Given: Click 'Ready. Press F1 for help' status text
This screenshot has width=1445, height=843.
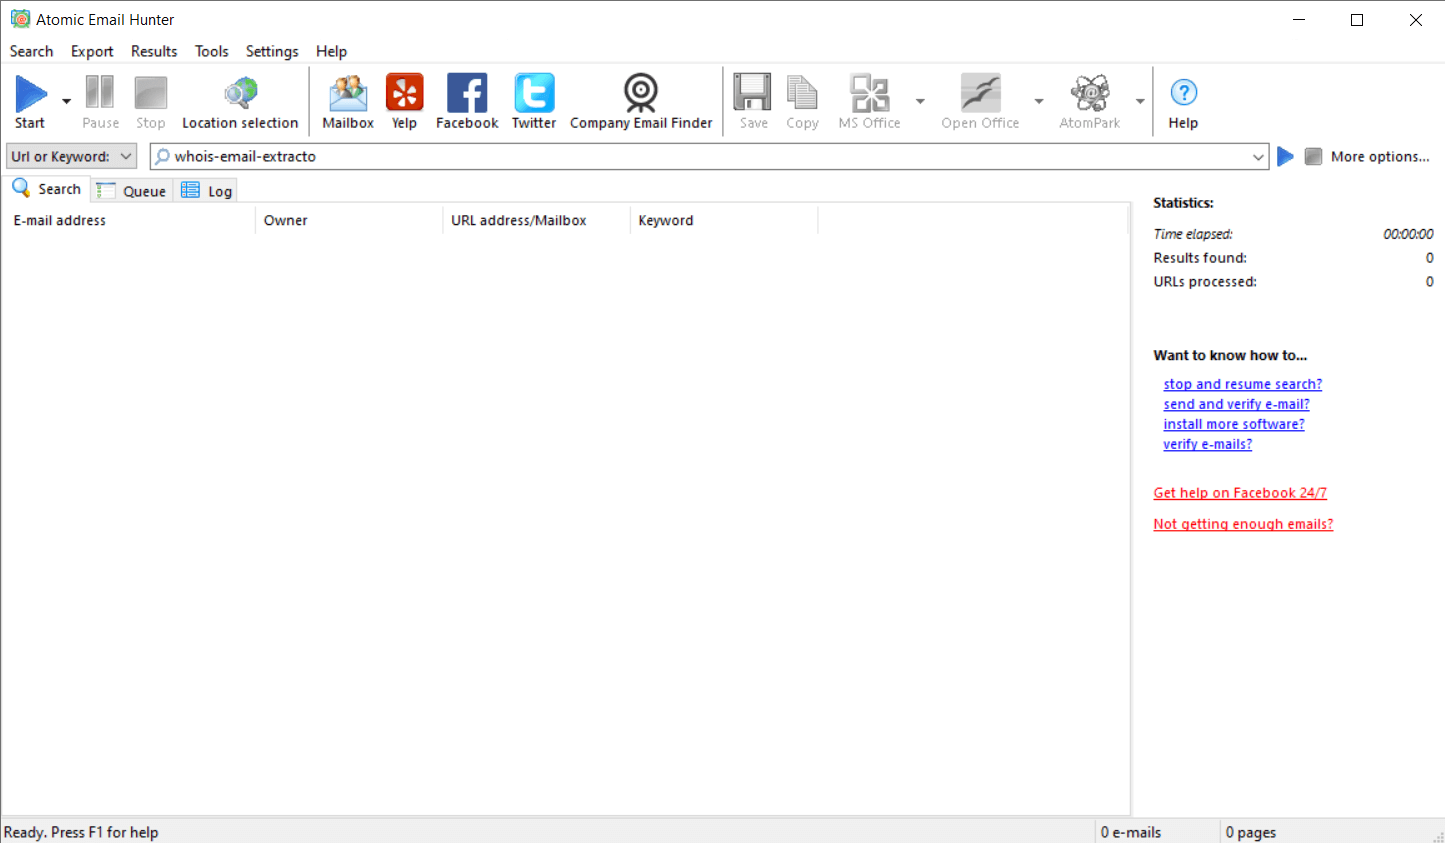Looking at the screenshot, I should (81, 832).
